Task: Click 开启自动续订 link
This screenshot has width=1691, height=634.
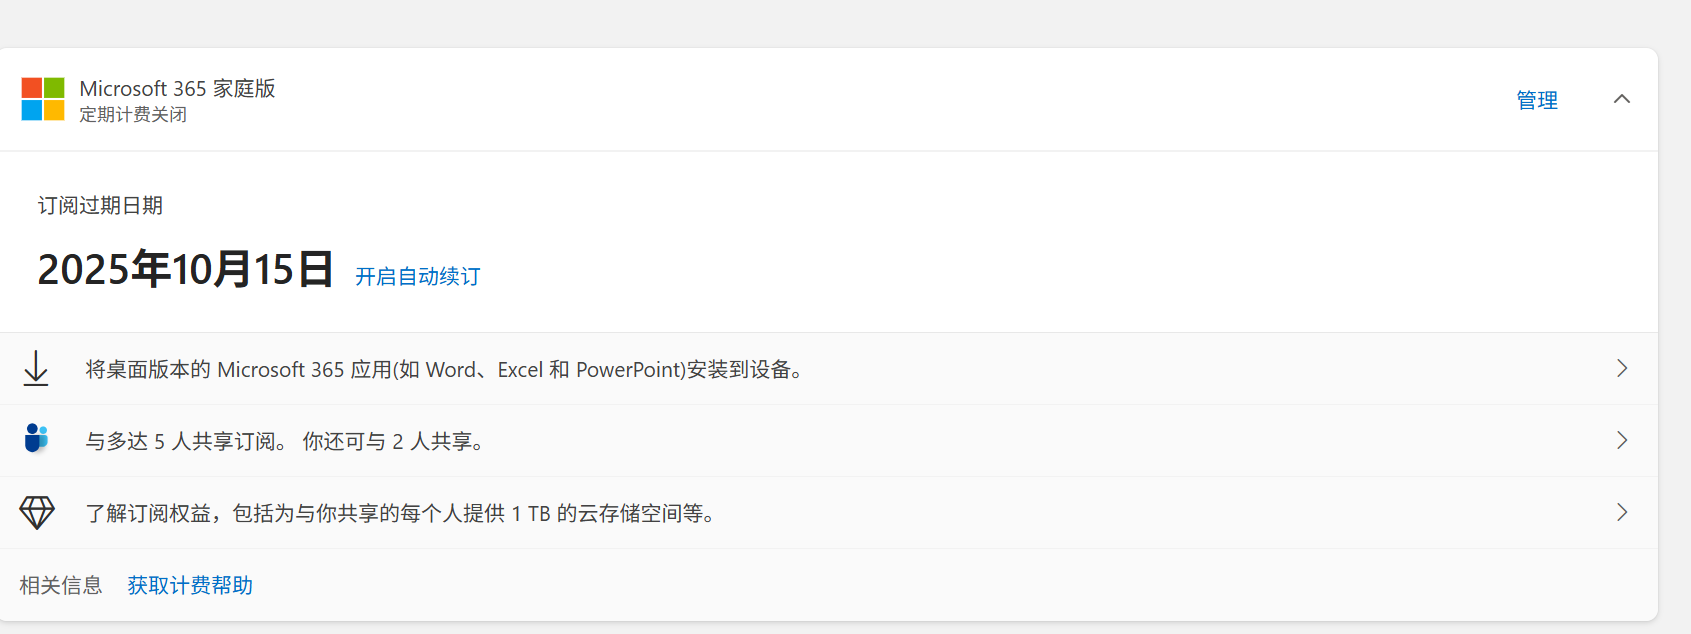Action: coord(418,276)
